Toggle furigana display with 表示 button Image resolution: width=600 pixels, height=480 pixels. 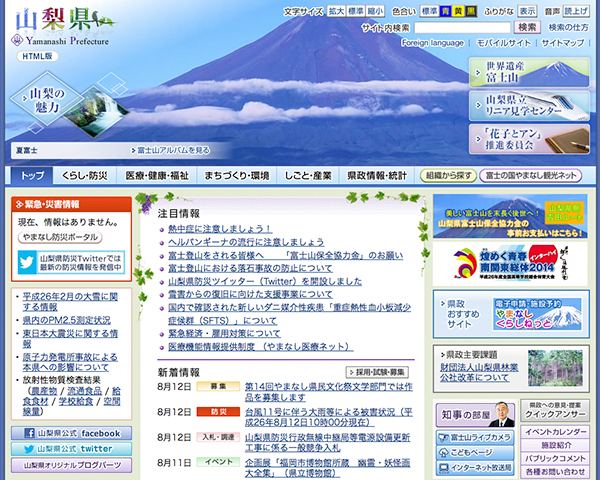coord(527,11)
